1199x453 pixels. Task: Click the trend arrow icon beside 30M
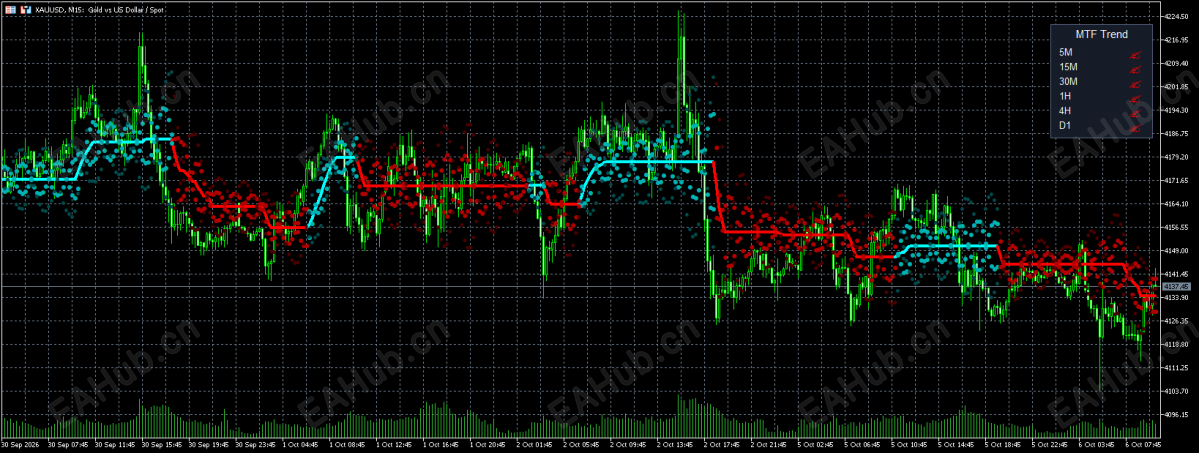[1136, 83]
